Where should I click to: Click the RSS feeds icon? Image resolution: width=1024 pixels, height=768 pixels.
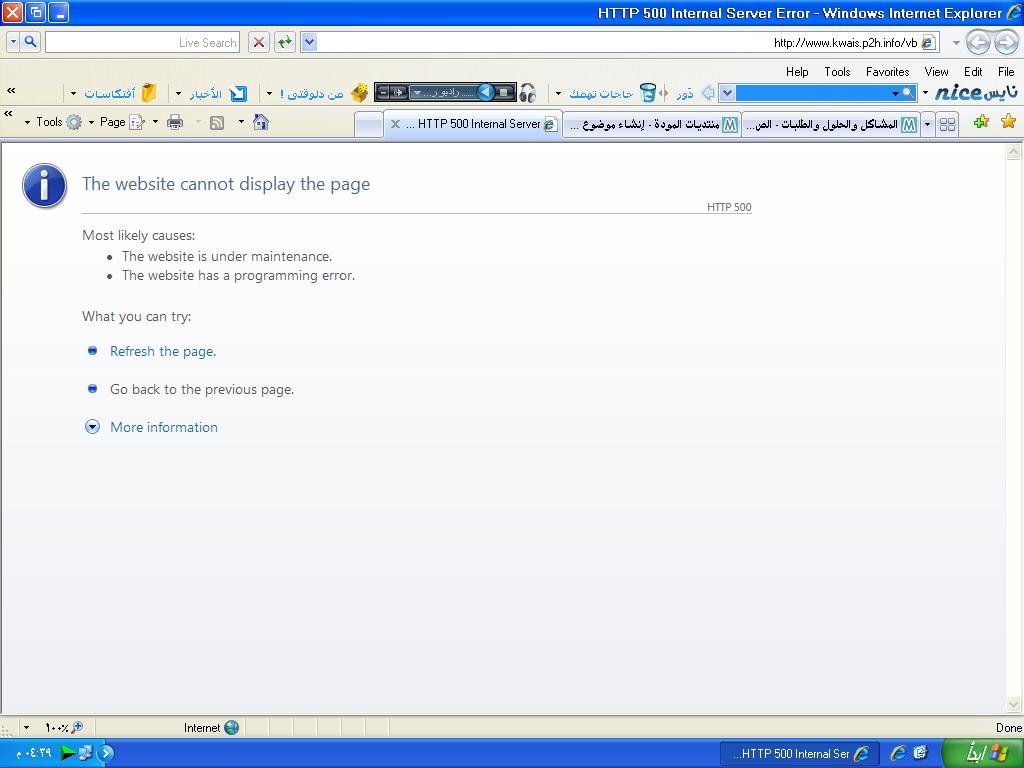coord(217,122)
